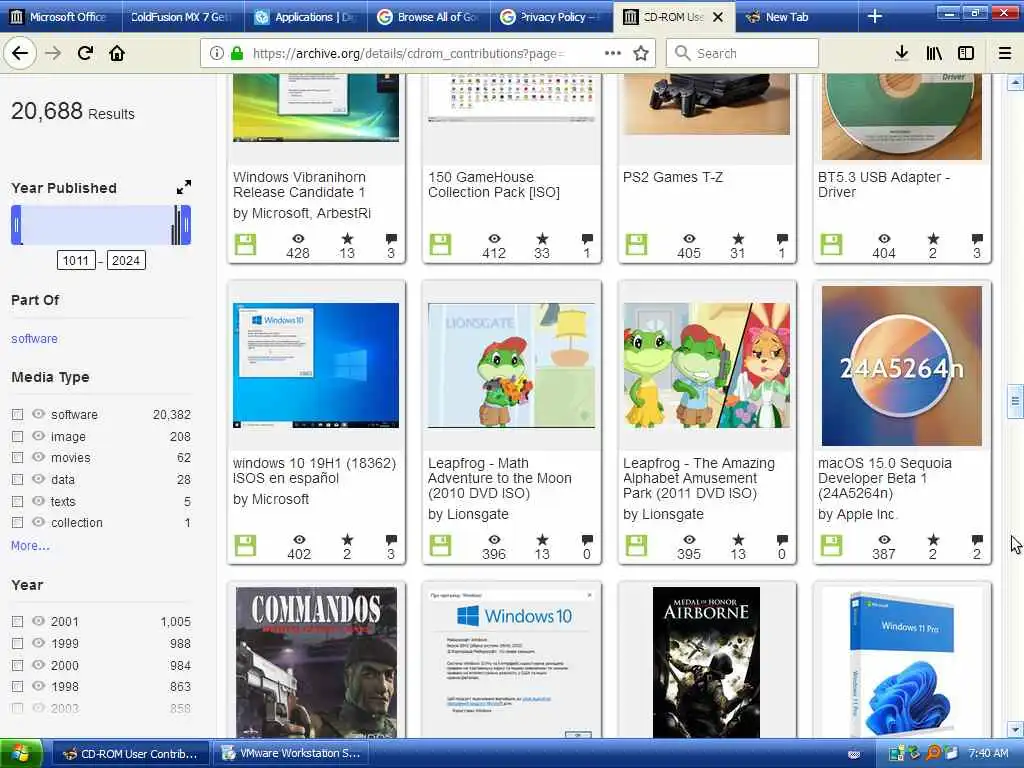Switch to the New Tab tab
This screenshot has height=768, width=1024.
pos(795,17)
